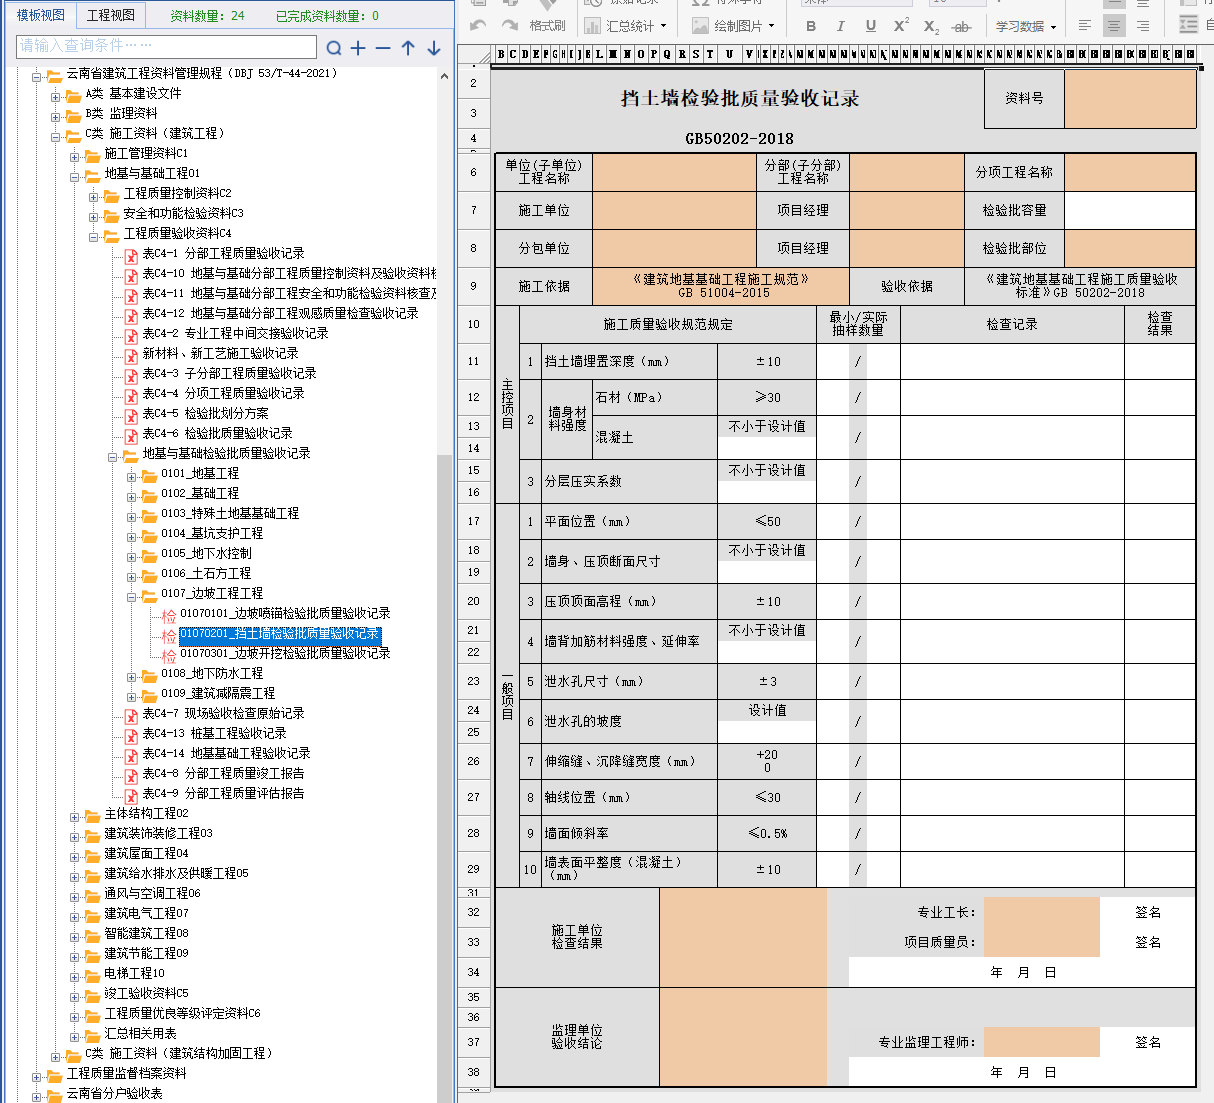Apply italic formatting
Viewport: 1214px width, 1103px height.
[840, 25]
